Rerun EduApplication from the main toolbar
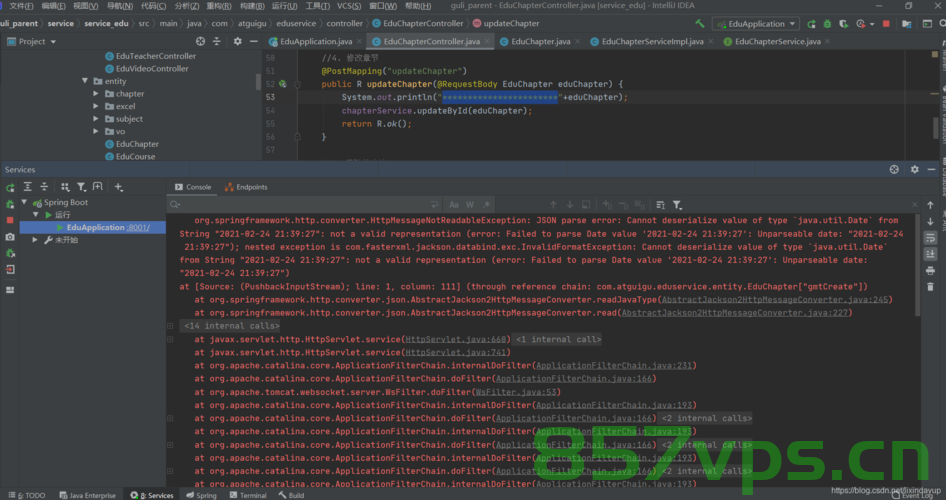946x500 pixels. pyautogui.click(x=811, y=24)
